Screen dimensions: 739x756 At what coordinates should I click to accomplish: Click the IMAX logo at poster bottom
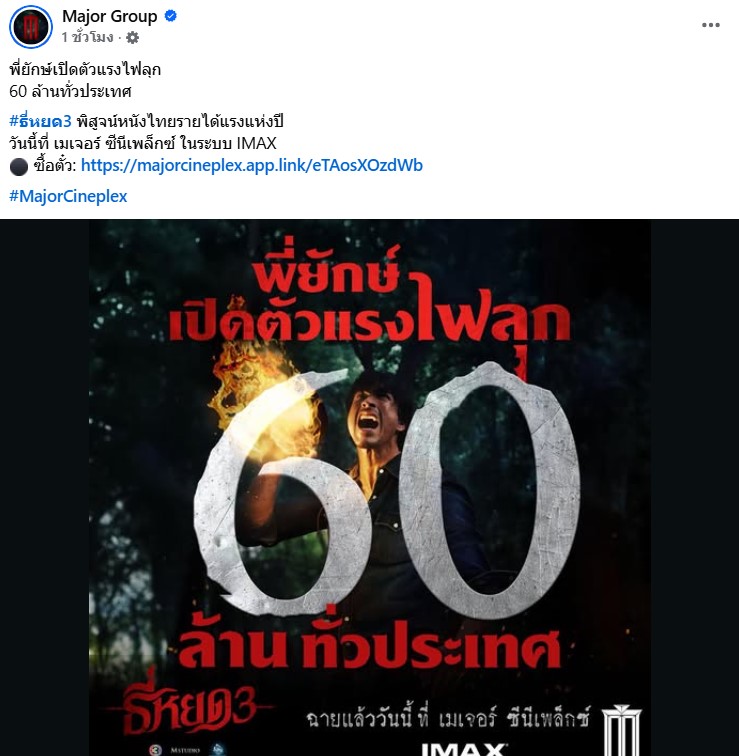(464, 749)
